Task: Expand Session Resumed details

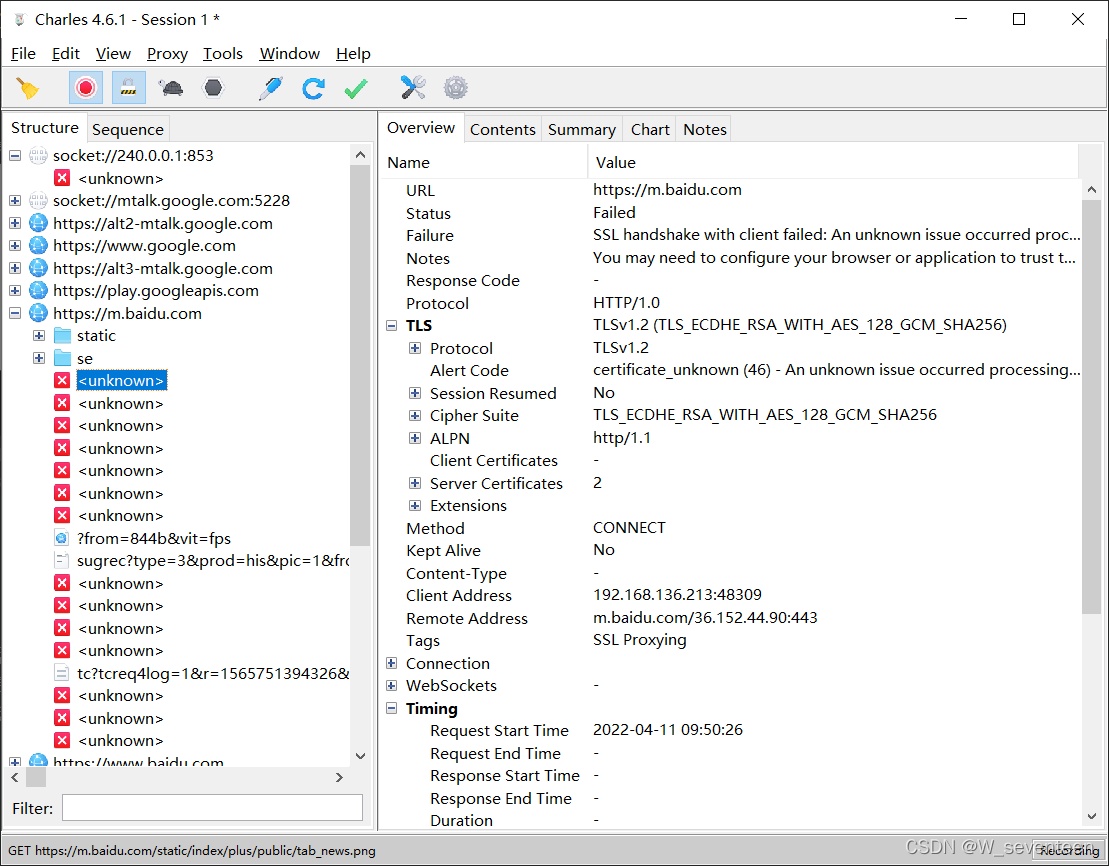Action: pyautogui.click(x=415, y=393)
